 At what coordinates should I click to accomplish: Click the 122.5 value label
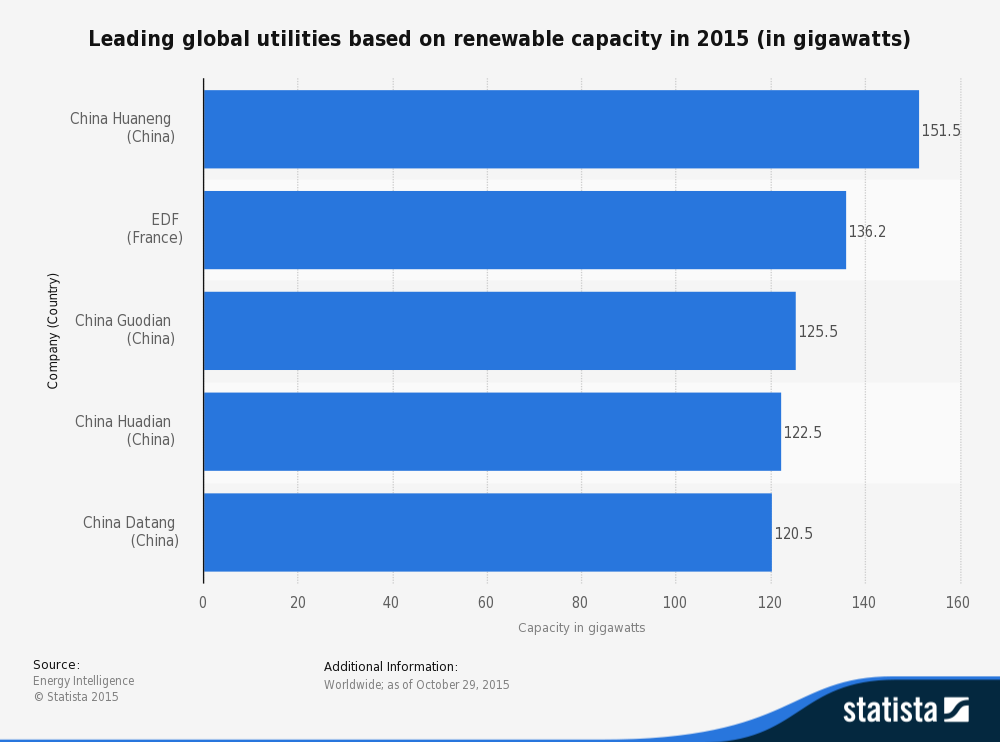(802, 433)
